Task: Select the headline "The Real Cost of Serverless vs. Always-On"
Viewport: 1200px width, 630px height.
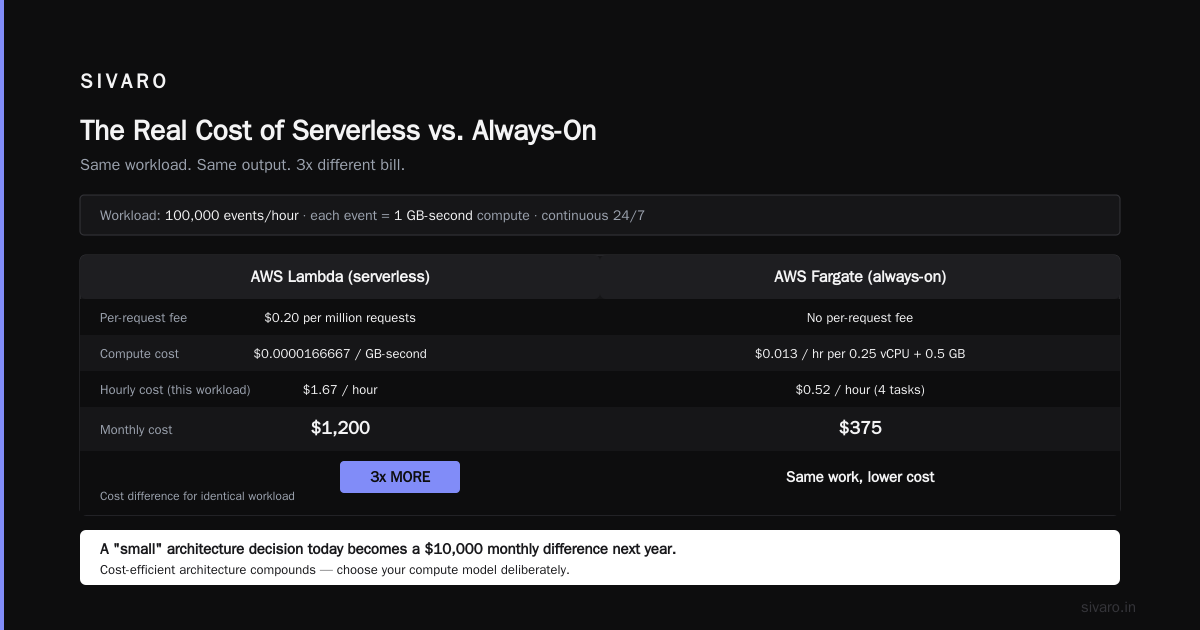Action: pyautogui.click(x=338, y=131)
